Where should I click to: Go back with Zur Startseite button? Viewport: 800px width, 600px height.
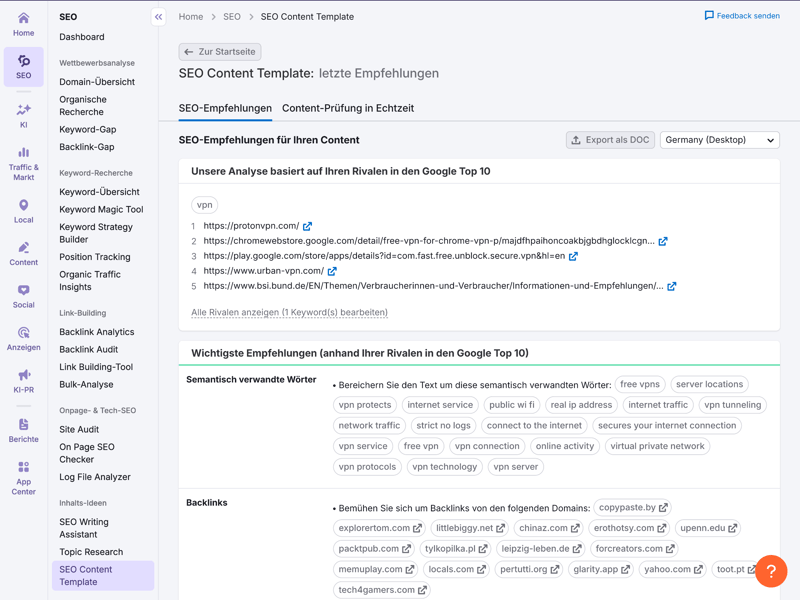tap(220, 52)
